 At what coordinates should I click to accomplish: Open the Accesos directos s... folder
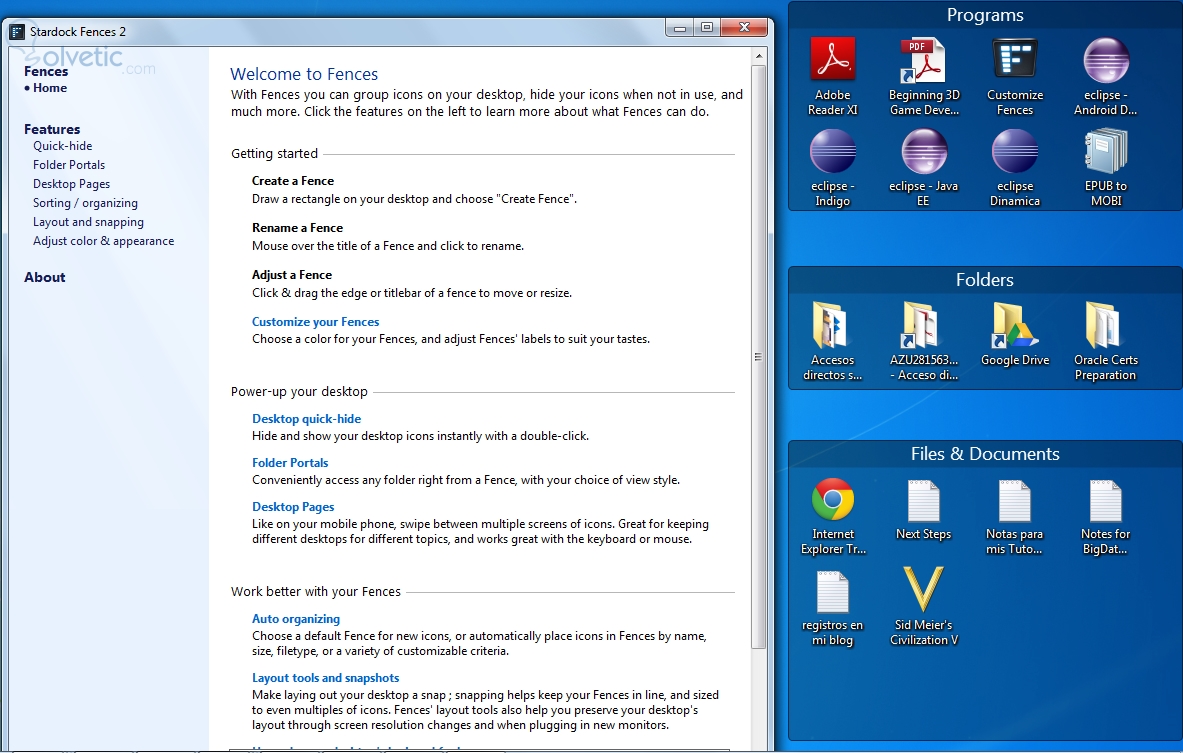click(832, 341)
